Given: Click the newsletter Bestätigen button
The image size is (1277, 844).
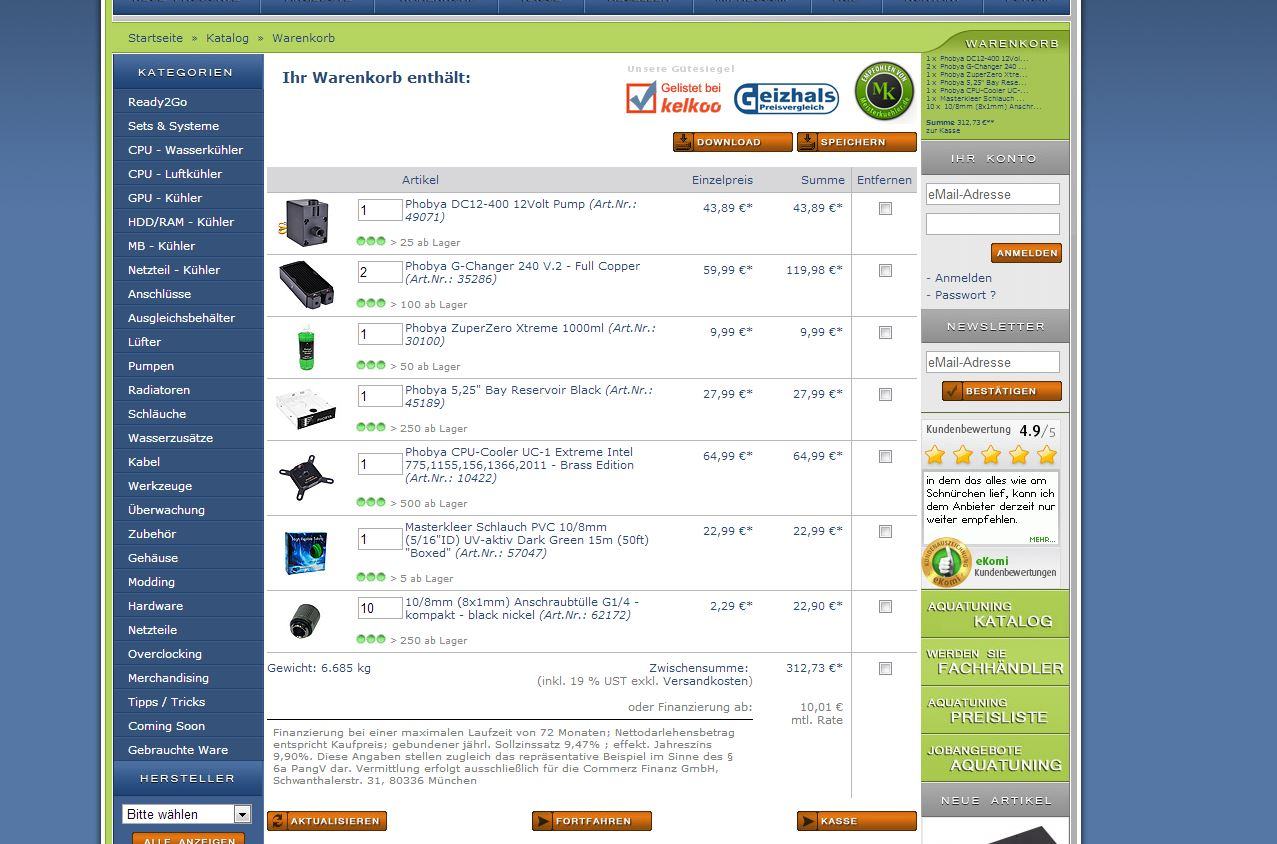Looking at the screenshot, I should click(x=1001, y=391).
